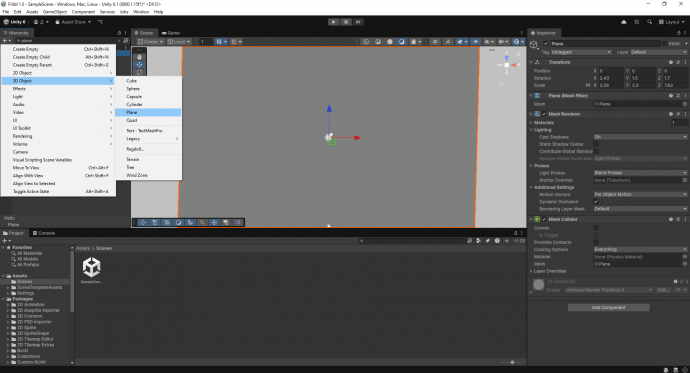Click the Add Component button
This screenshot has height=373, width=690.
[609, 307]
